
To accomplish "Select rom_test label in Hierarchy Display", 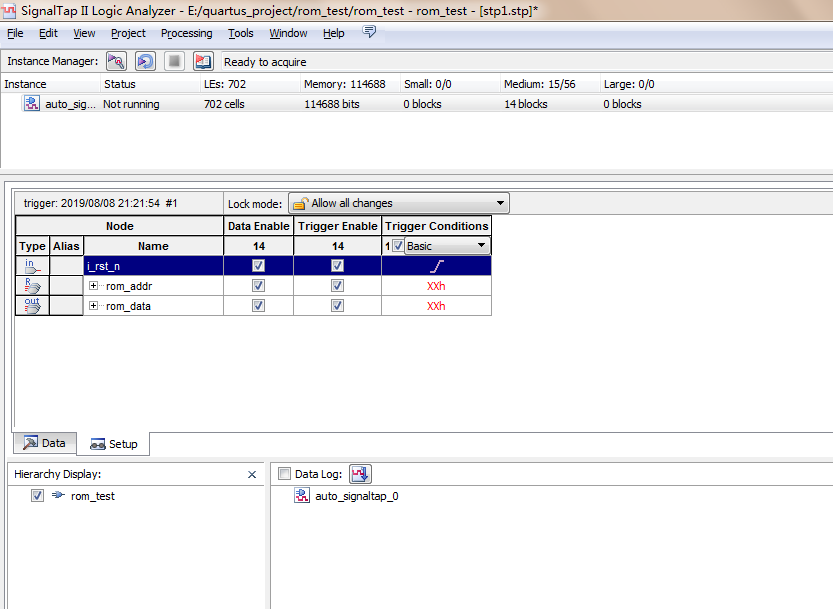I will point(93,496).
